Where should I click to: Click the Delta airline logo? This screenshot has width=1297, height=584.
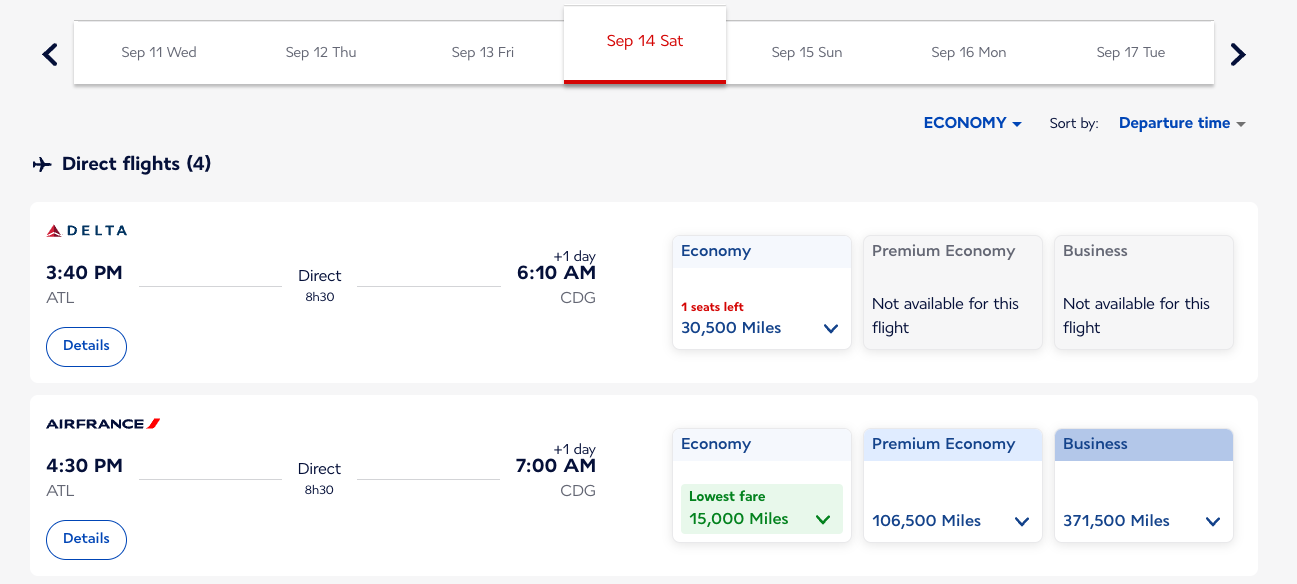point(86,230)
